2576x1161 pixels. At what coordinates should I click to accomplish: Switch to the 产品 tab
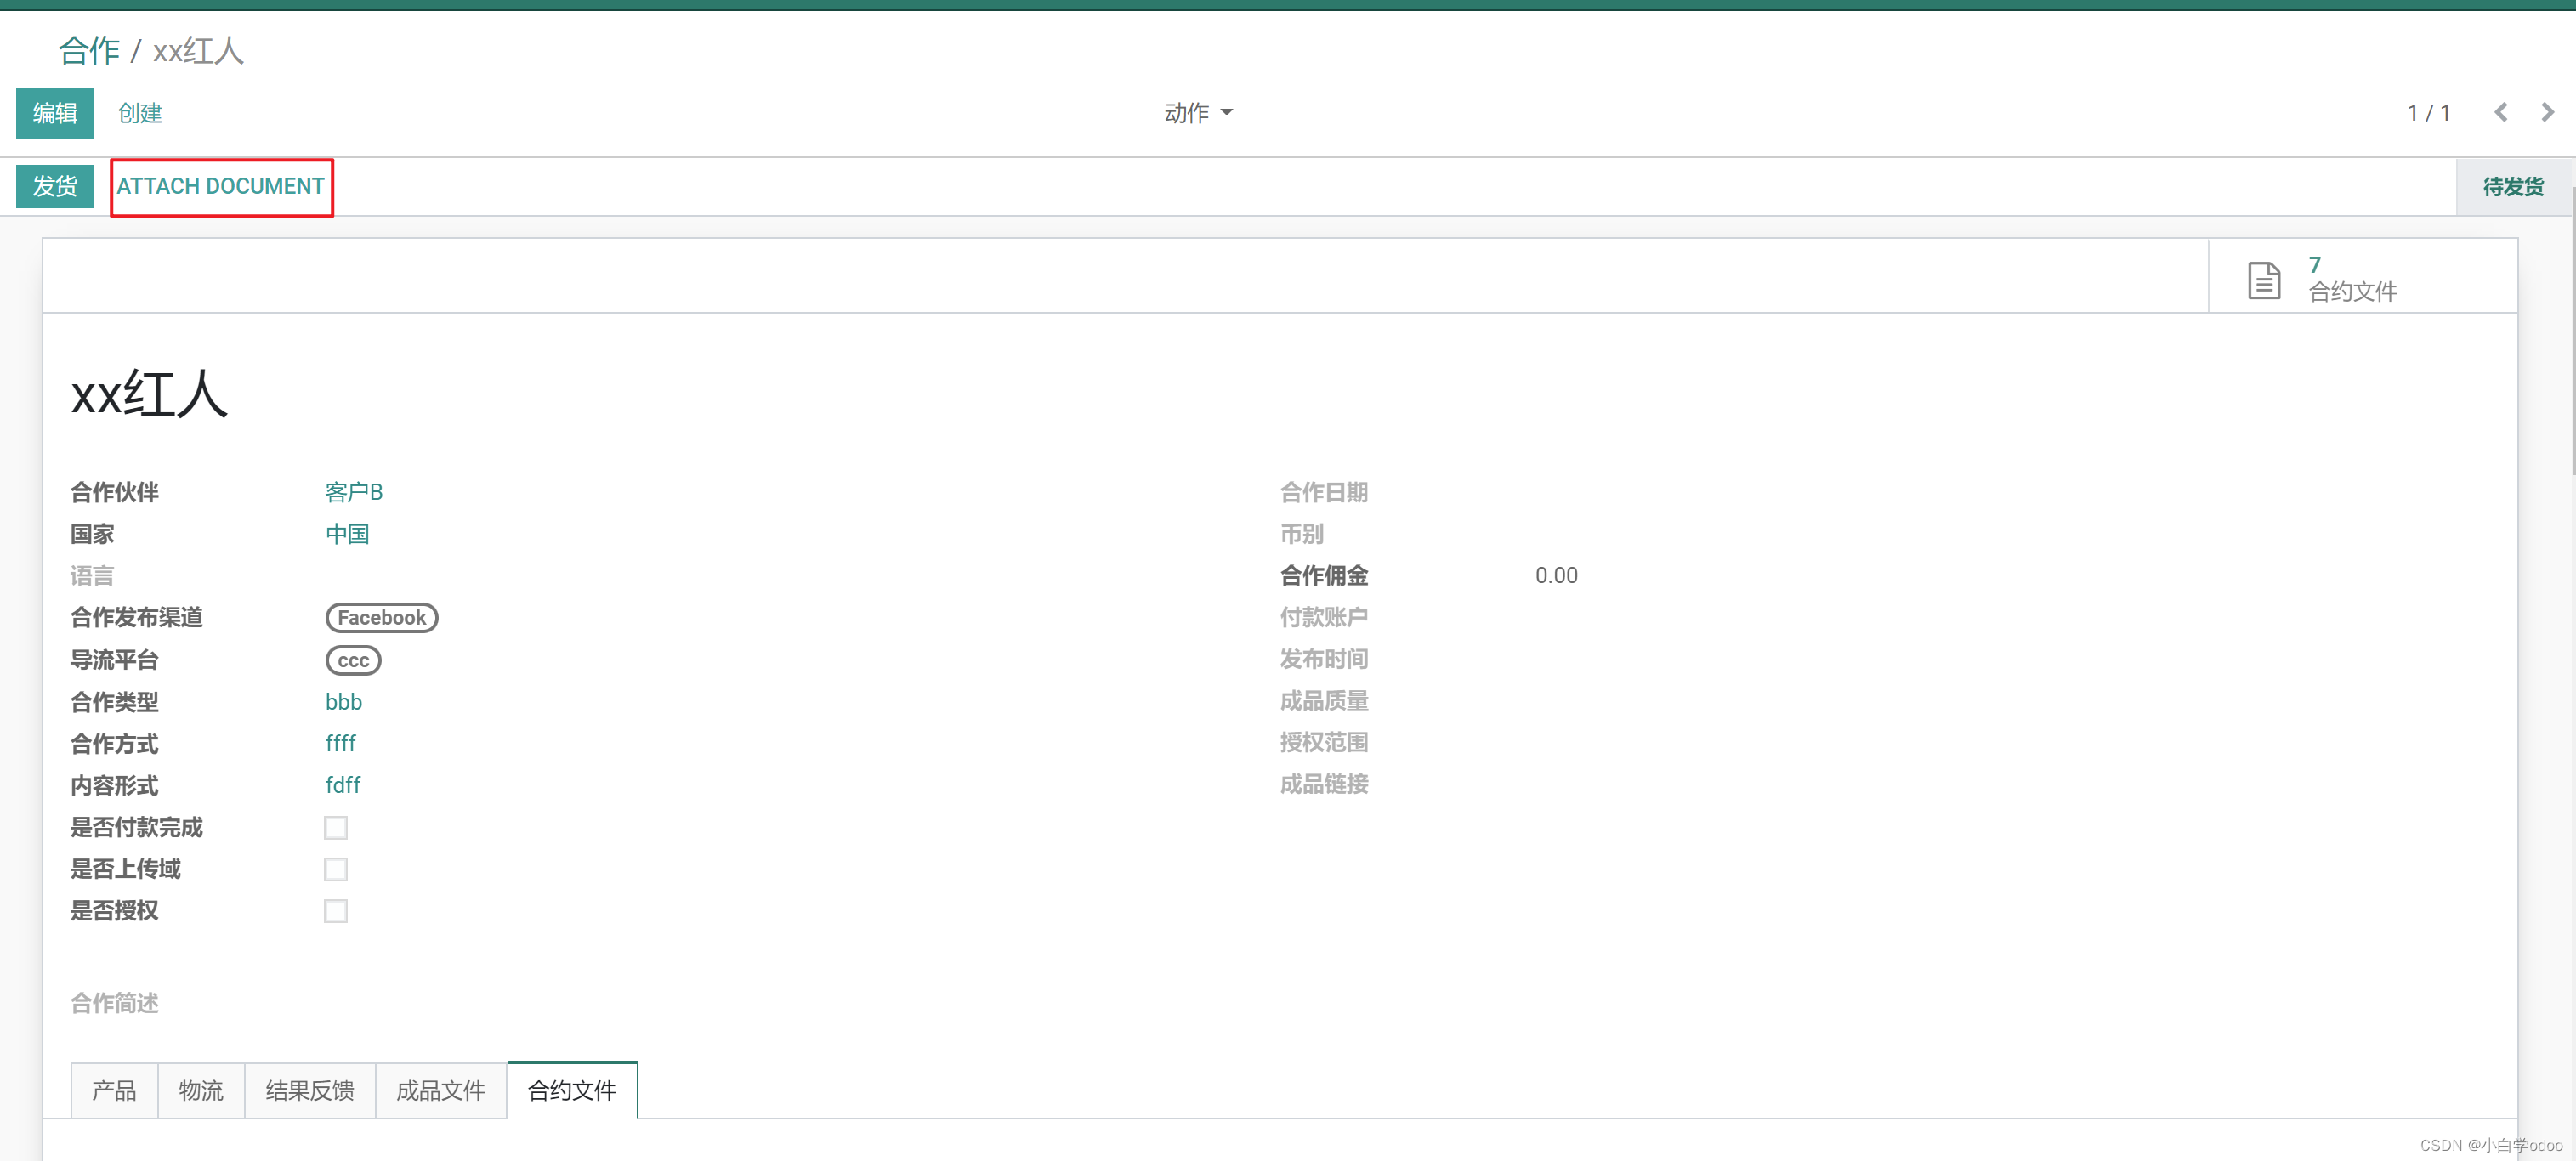point(114,1089)
